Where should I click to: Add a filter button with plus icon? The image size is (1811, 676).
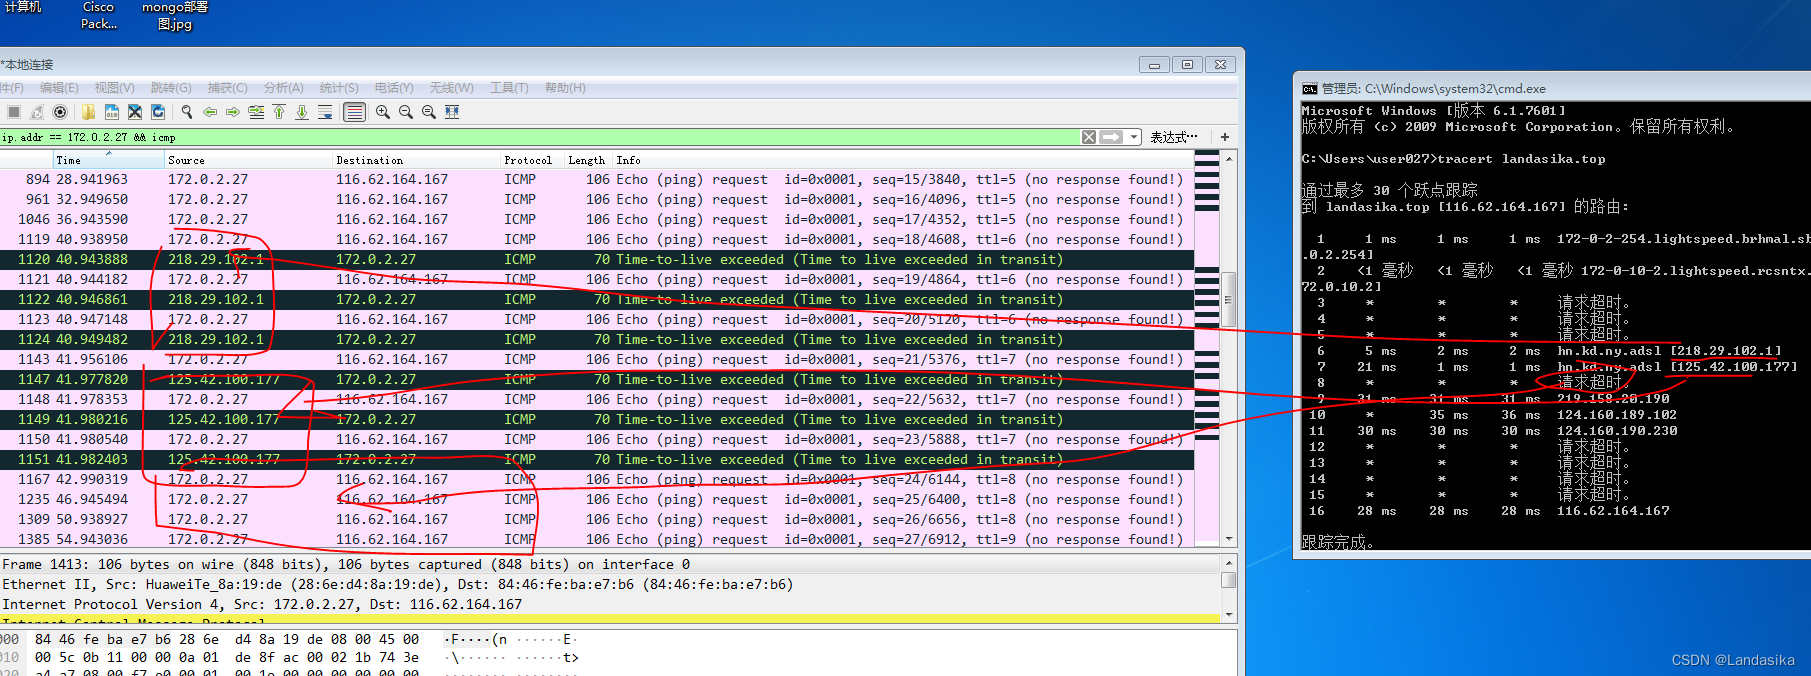[1225, 137]
